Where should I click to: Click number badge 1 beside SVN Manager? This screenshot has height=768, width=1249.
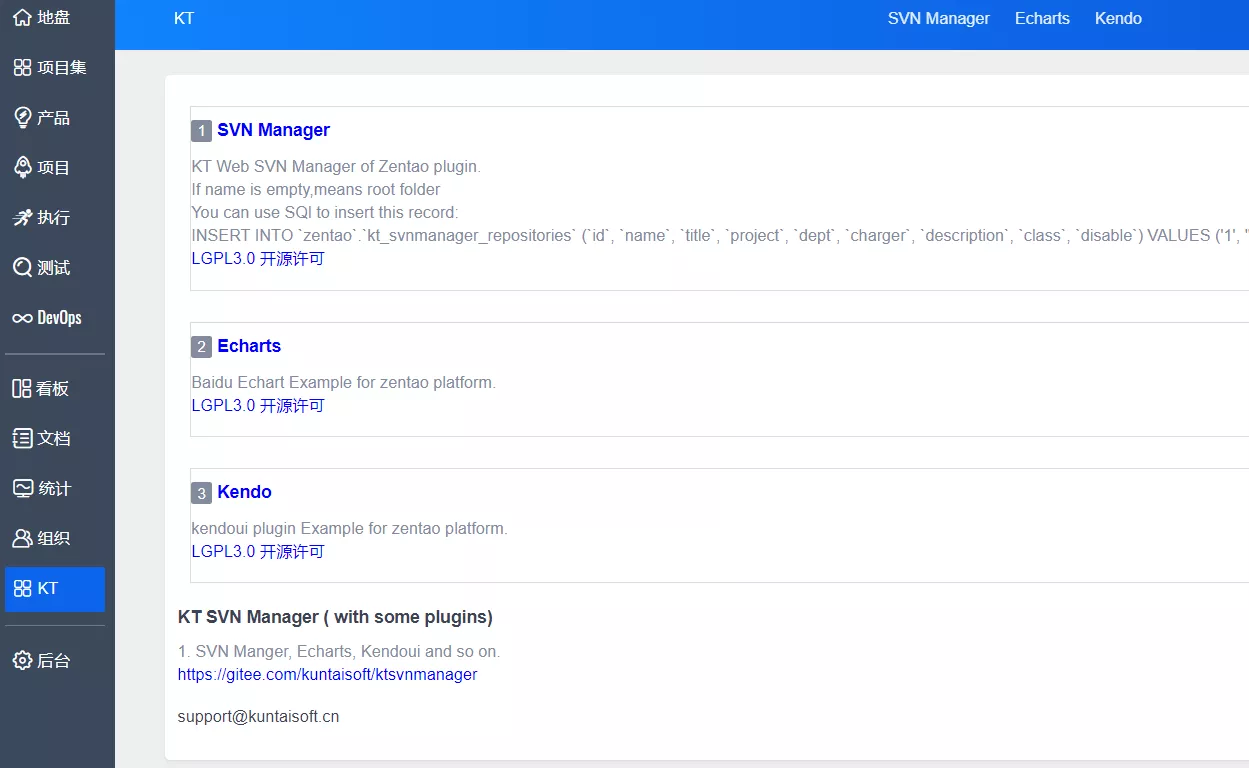201,131
